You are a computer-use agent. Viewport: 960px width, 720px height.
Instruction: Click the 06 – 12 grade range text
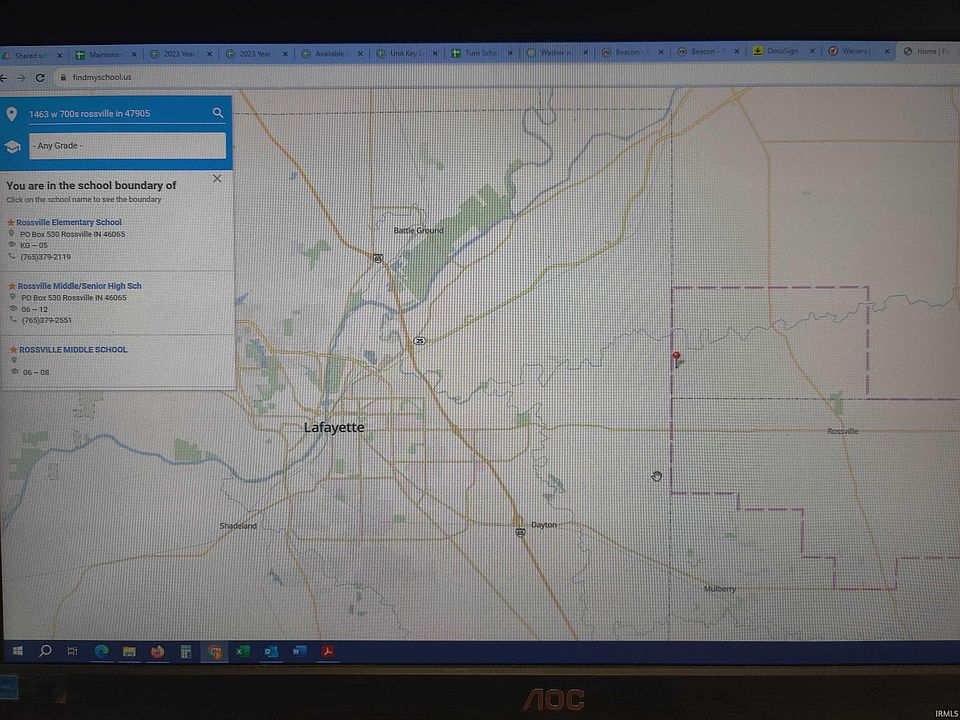(34, 309)
